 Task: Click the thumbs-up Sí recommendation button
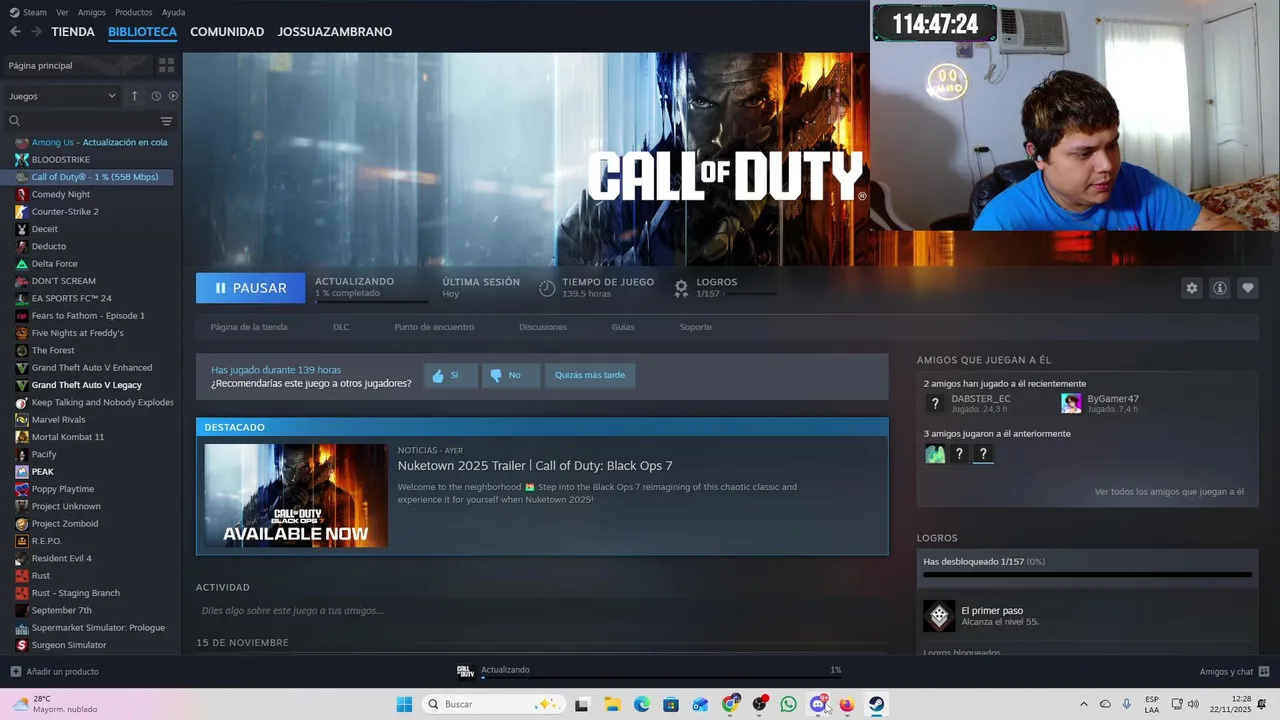pos(449,375)
